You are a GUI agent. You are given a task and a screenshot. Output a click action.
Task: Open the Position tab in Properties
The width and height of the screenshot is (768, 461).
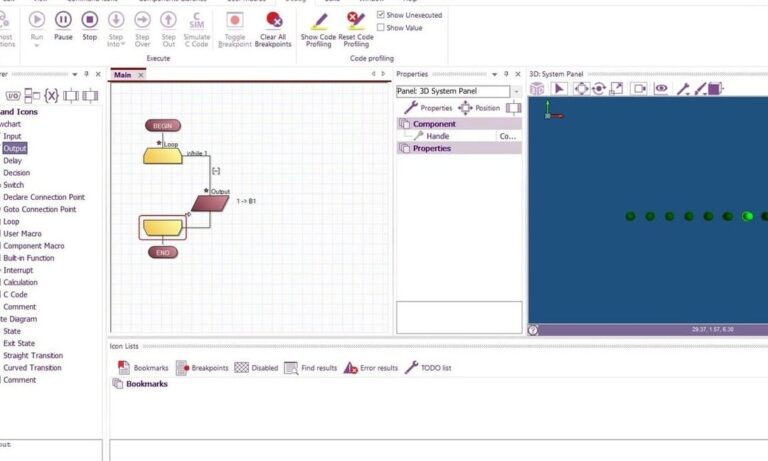point(478,108)
